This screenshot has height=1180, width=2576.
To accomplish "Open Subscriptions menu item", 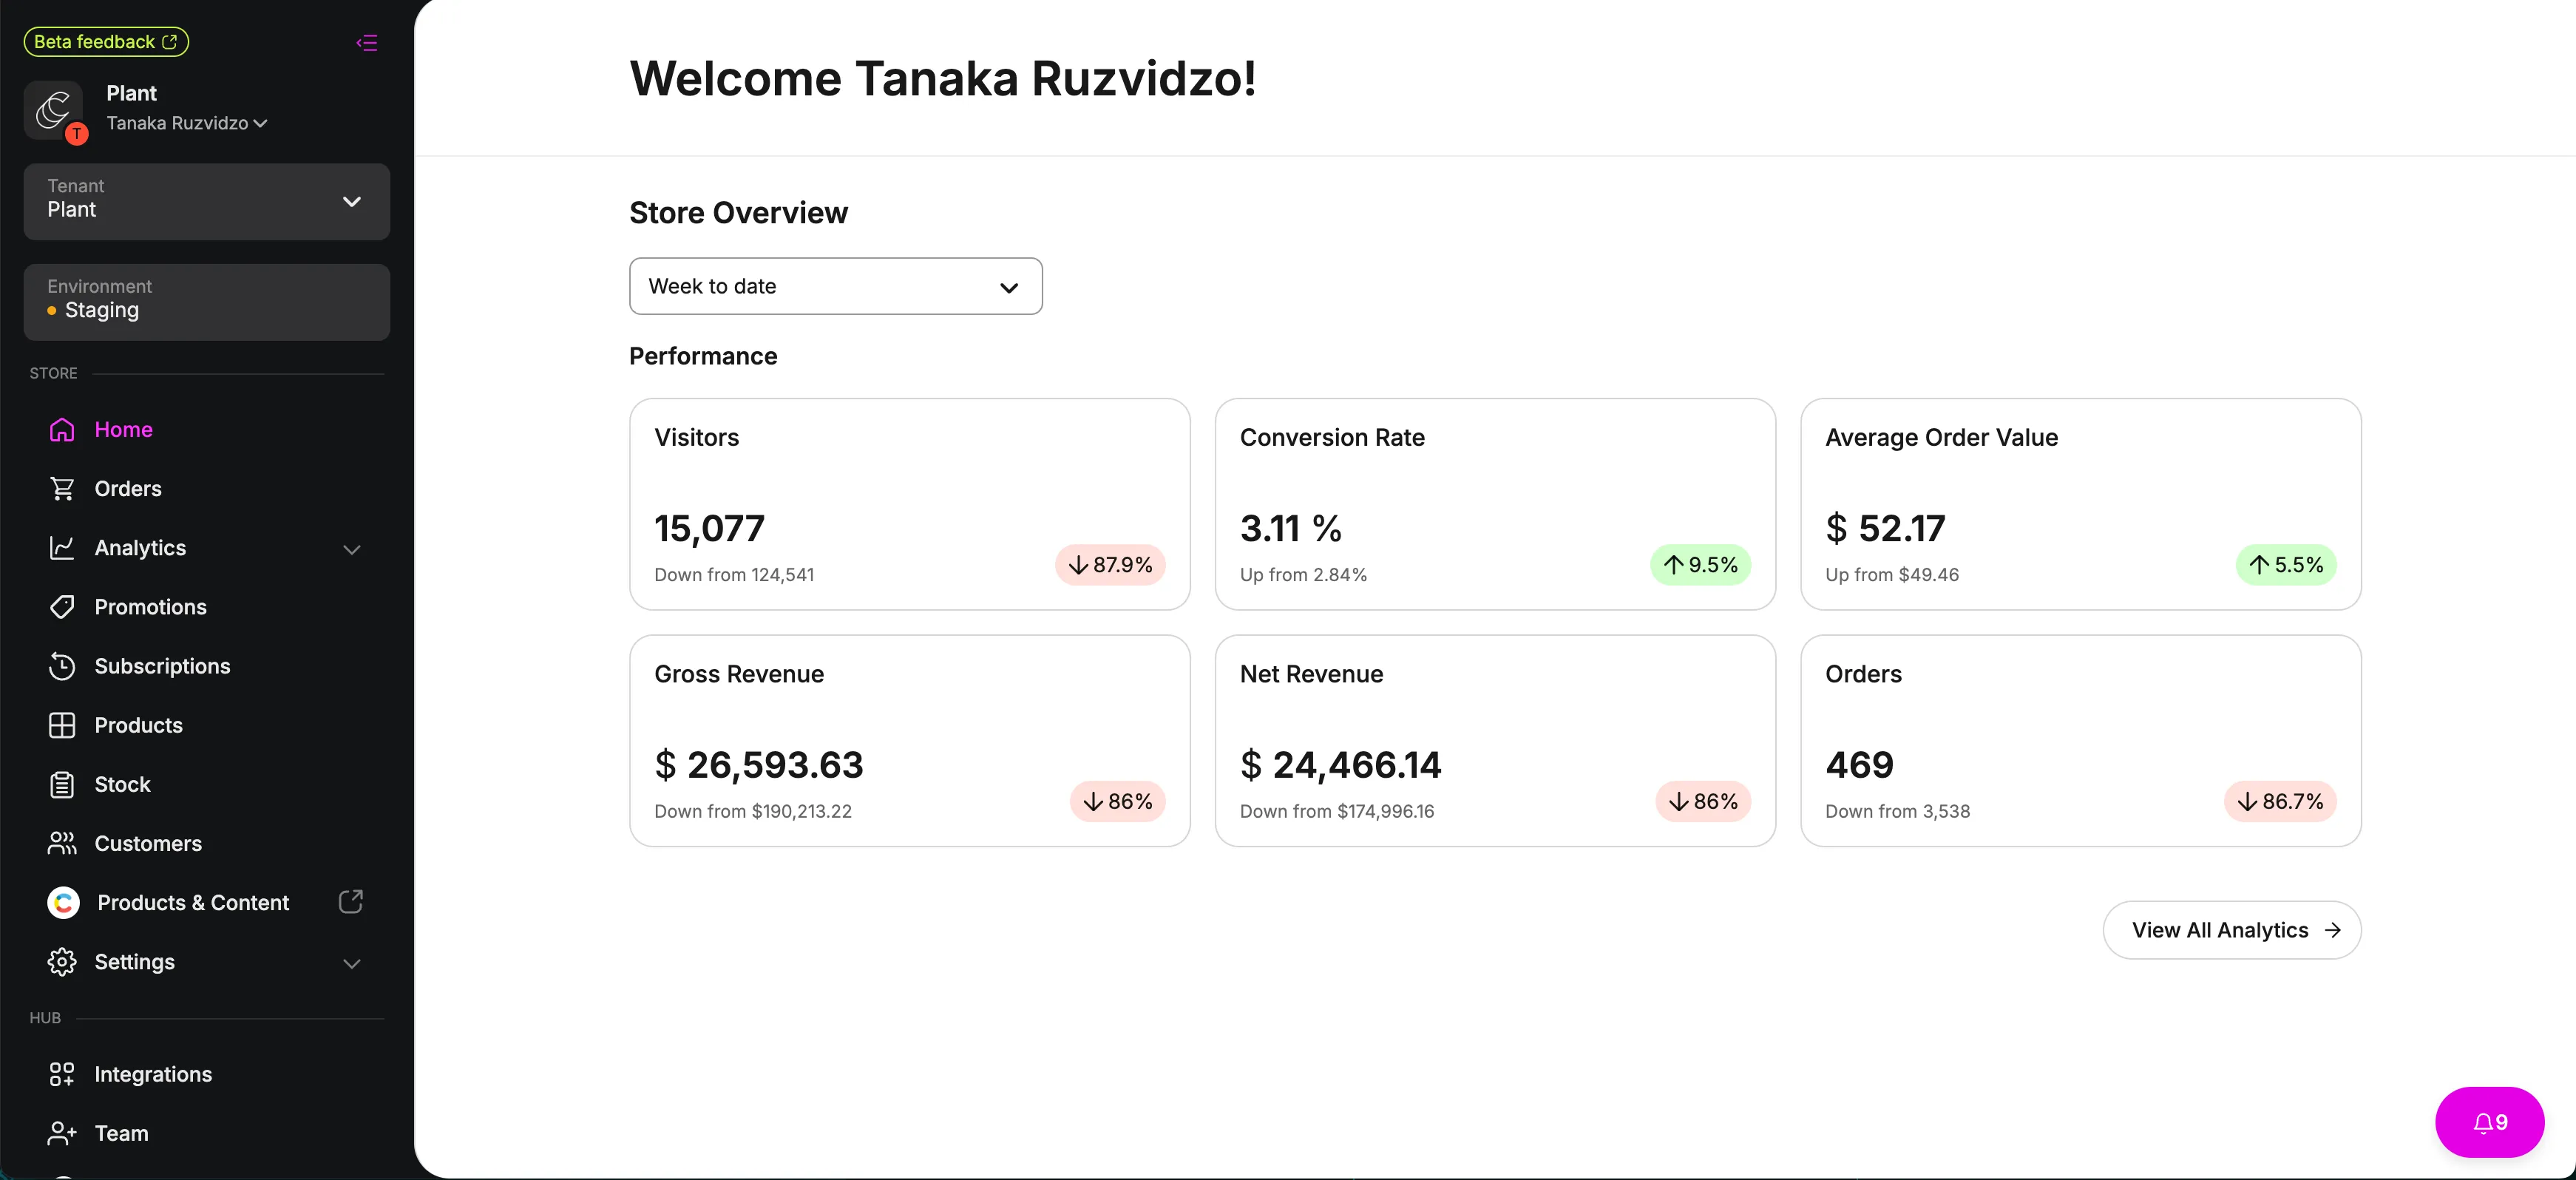I will pyautogui.click(x=163, y=666).
